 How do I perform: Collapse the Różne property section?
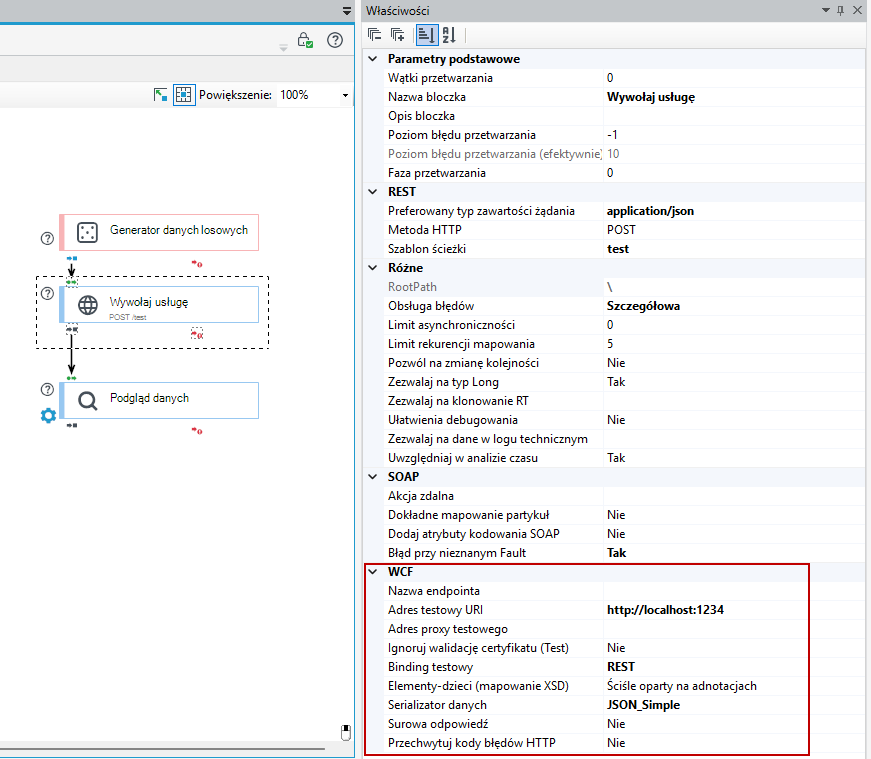pos(373,268)
